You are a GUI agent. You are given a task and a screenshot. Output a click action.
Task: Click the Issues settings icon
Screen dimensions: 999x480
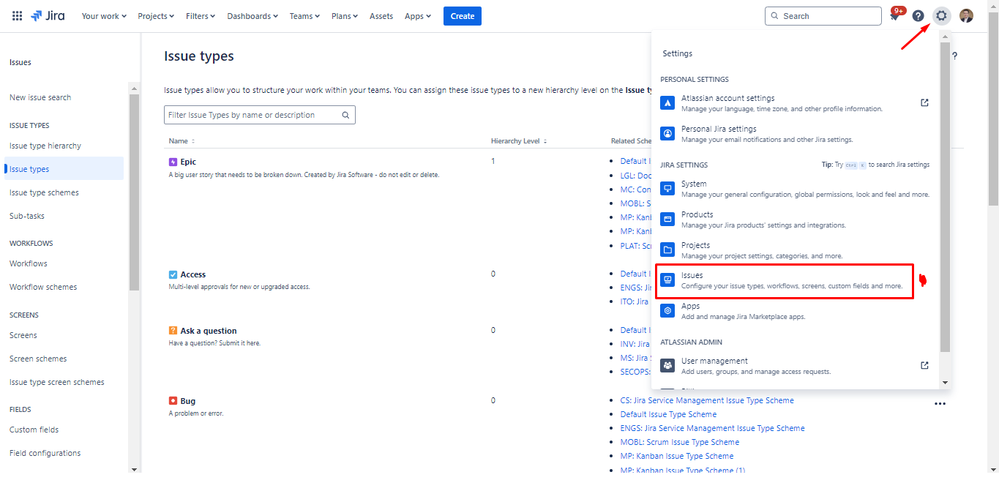pyautogui.click(x=667, y=280)
